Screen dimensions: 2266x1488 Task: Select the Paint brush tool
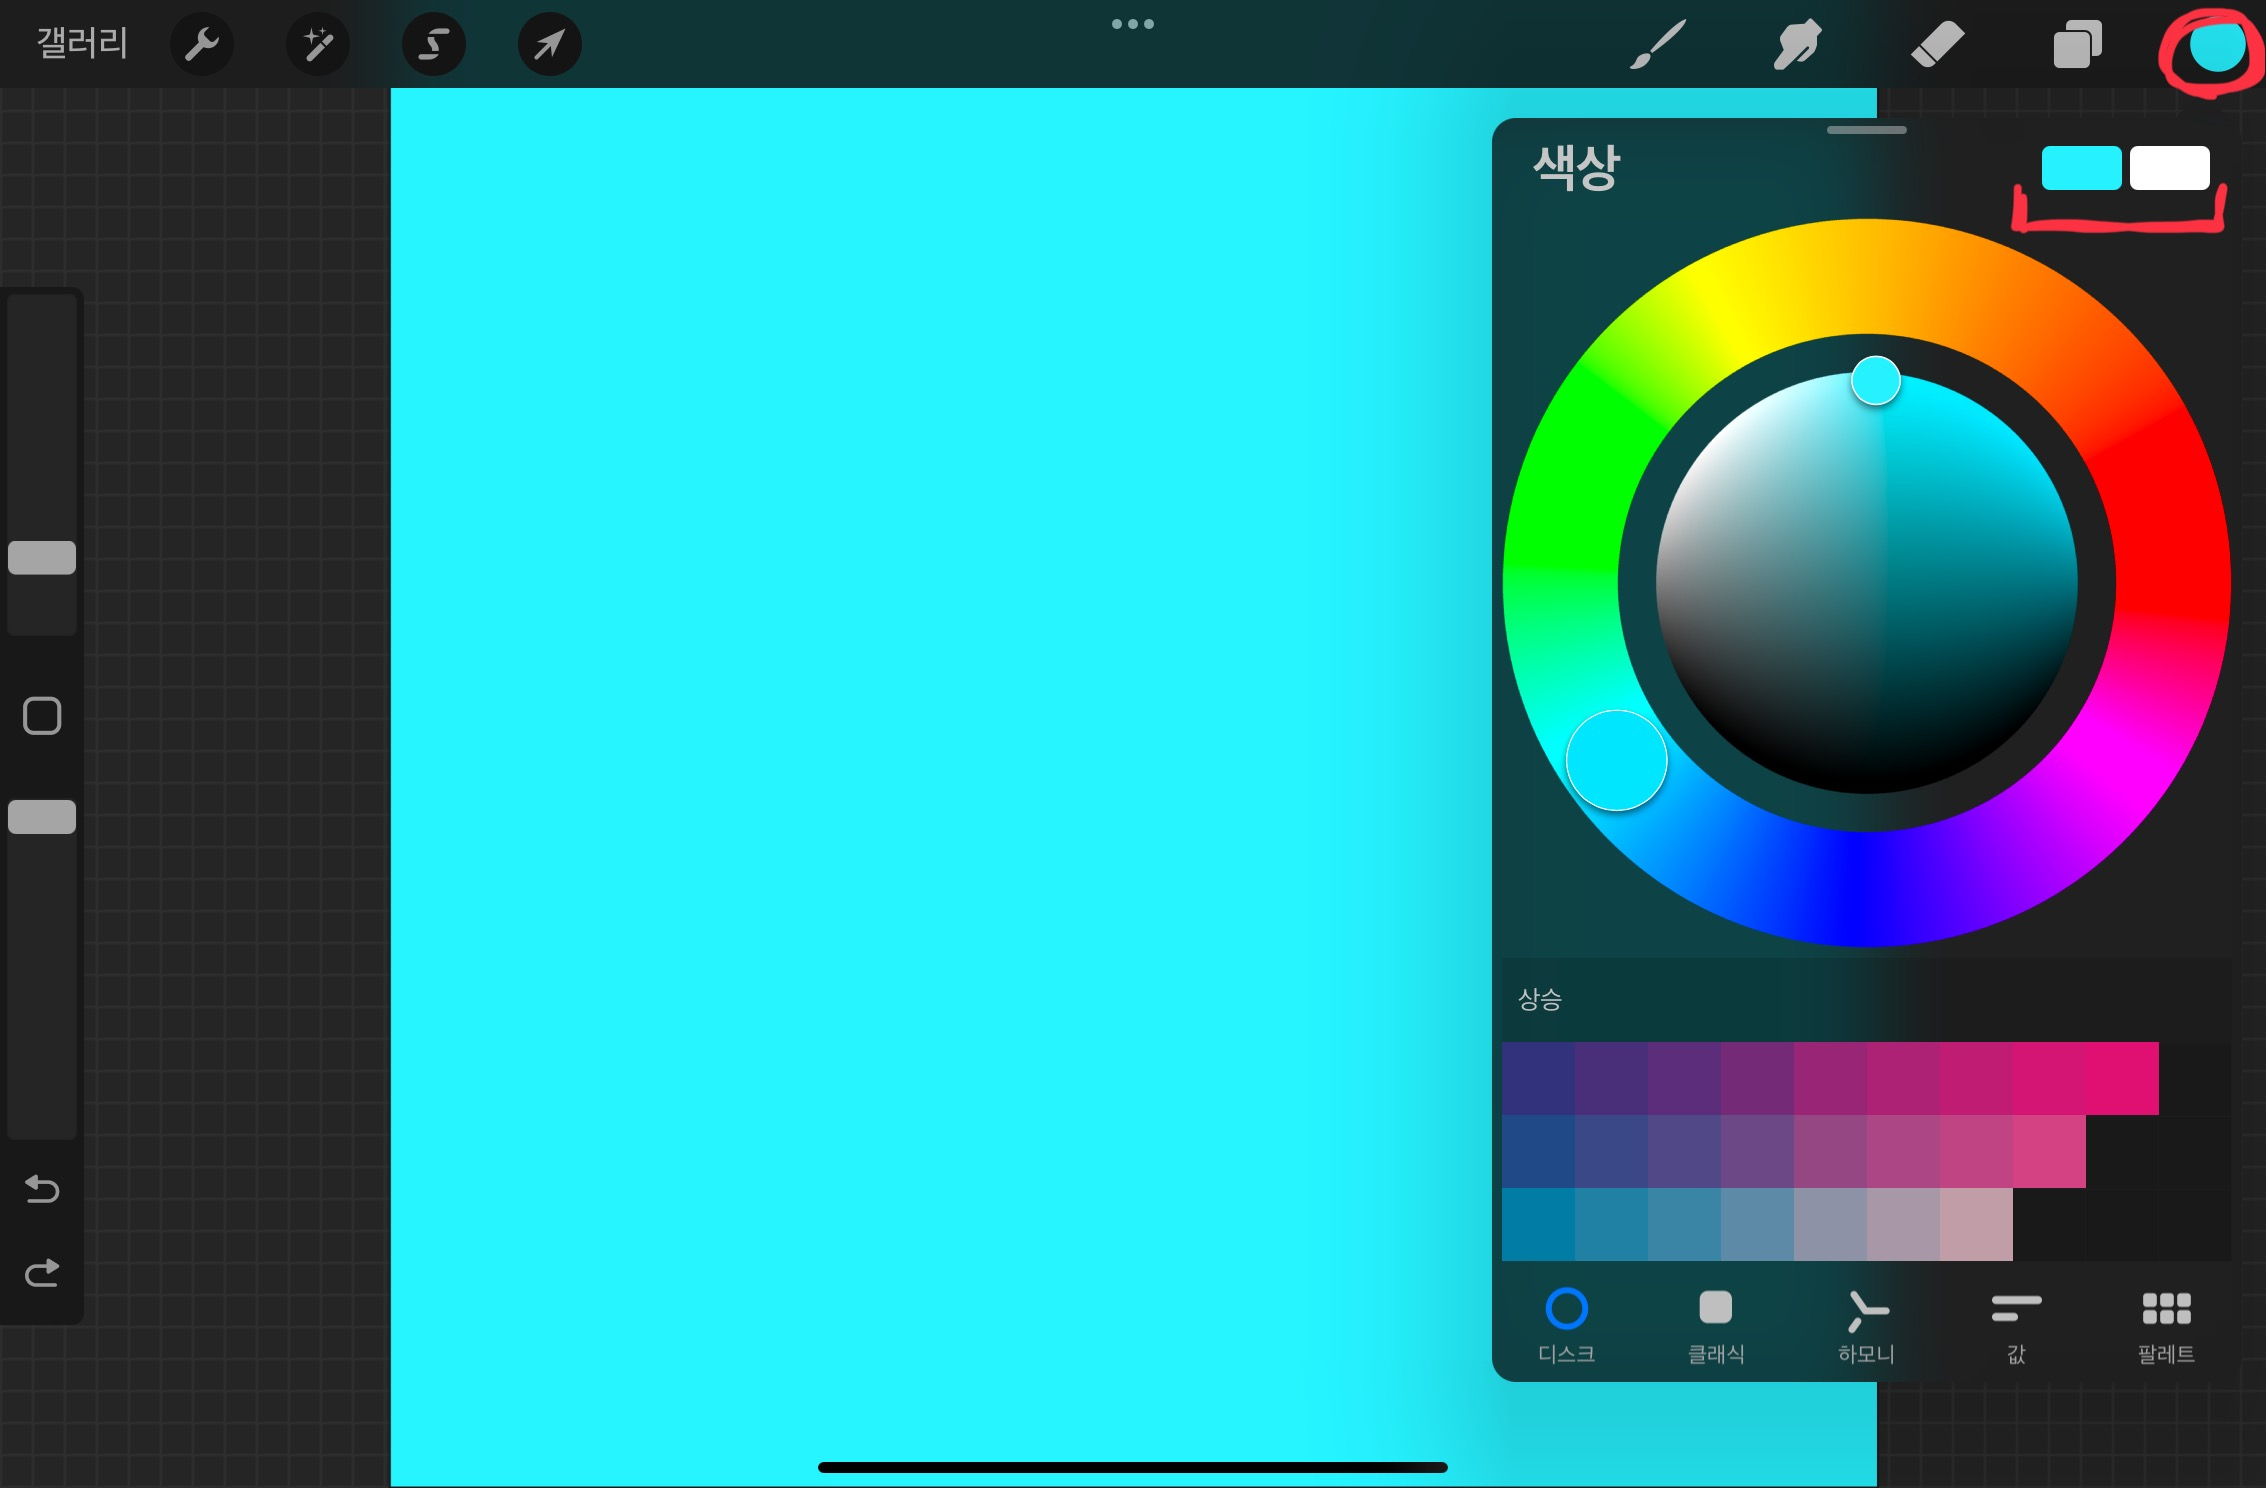(x=1657, y=45)
